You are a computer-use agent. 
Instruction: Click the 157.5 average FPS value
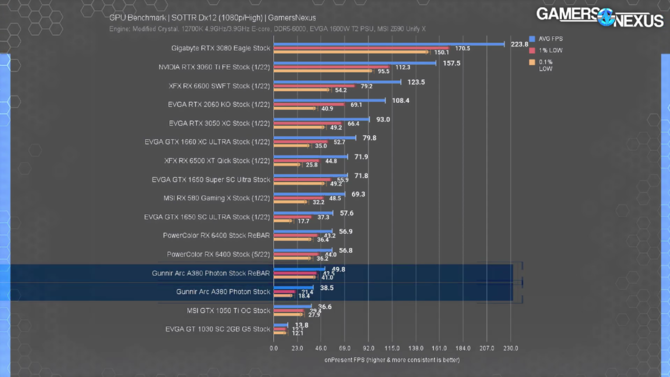(452, 63)
